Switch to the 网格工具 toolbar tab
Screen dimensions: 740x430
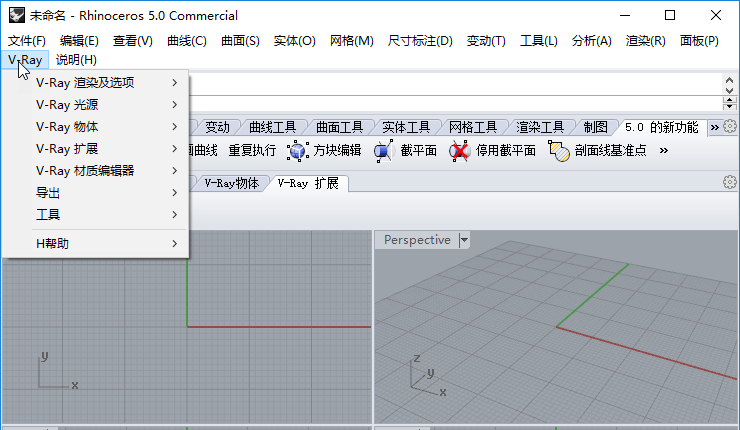point(473,127)
